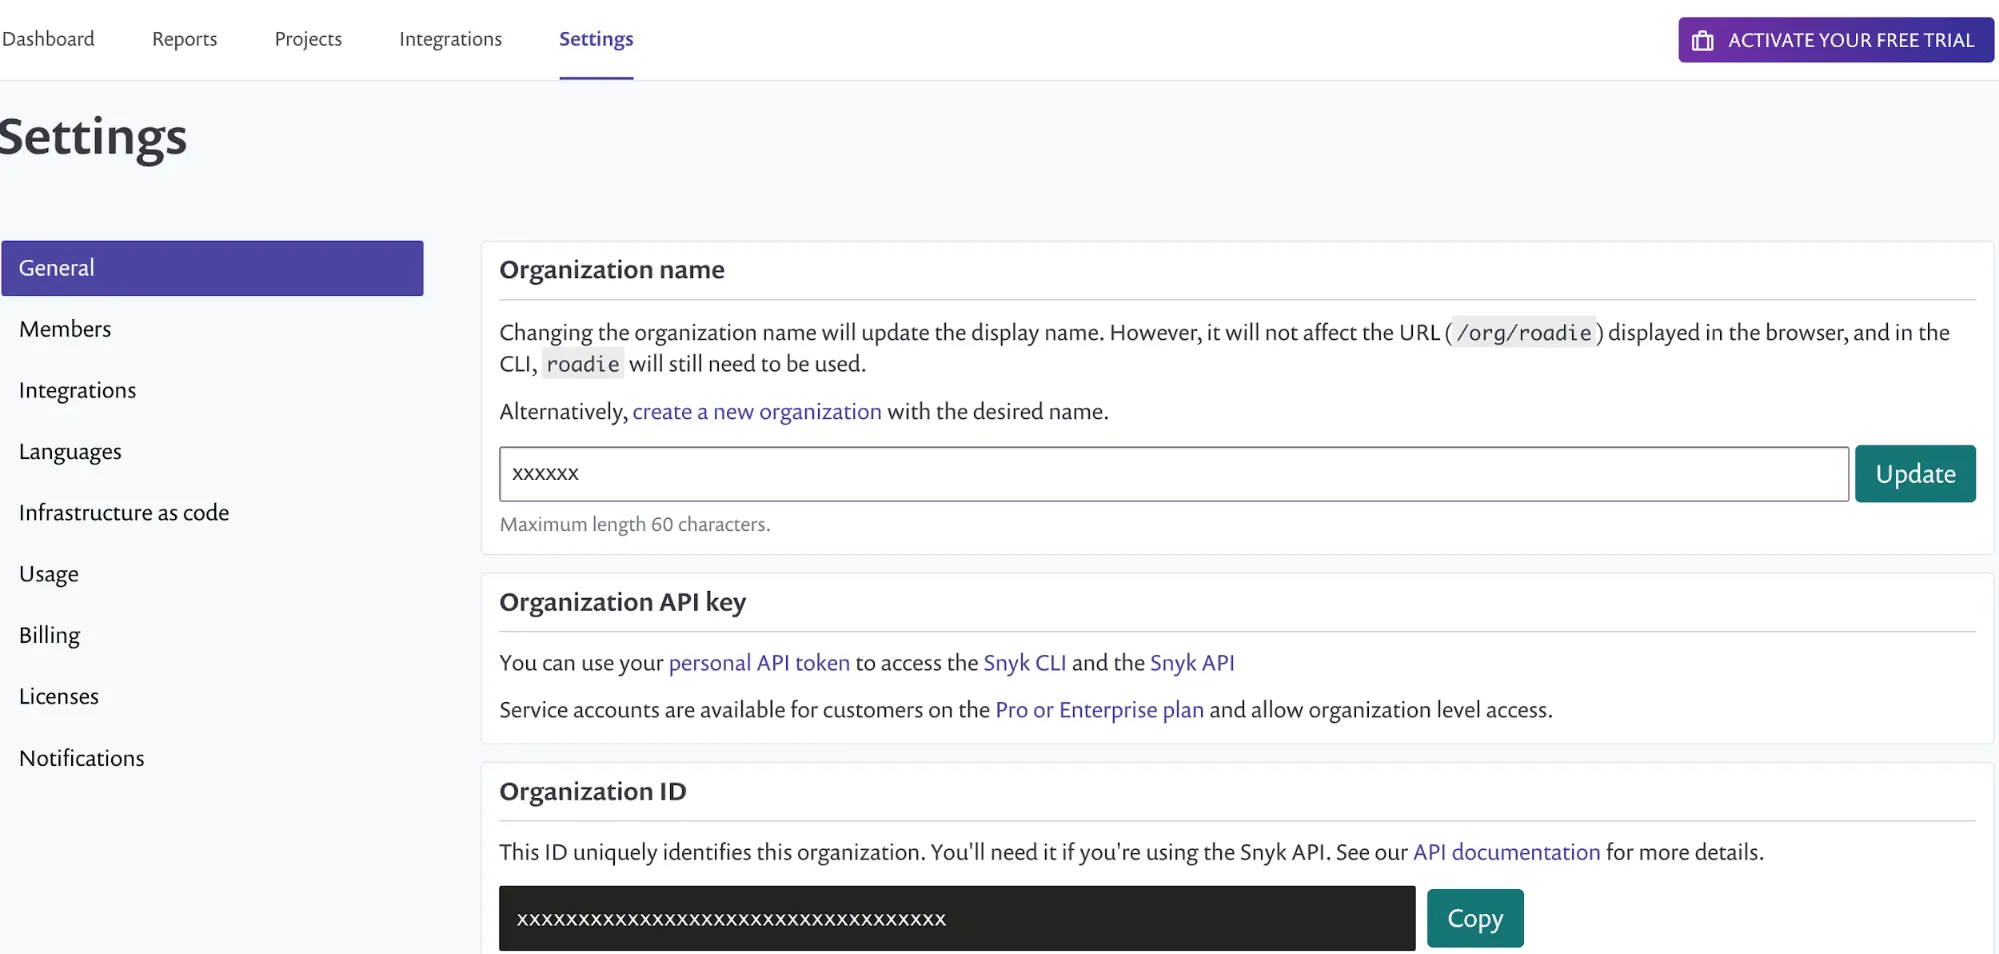Open Infrastructure as code settings

coord(123,512)
